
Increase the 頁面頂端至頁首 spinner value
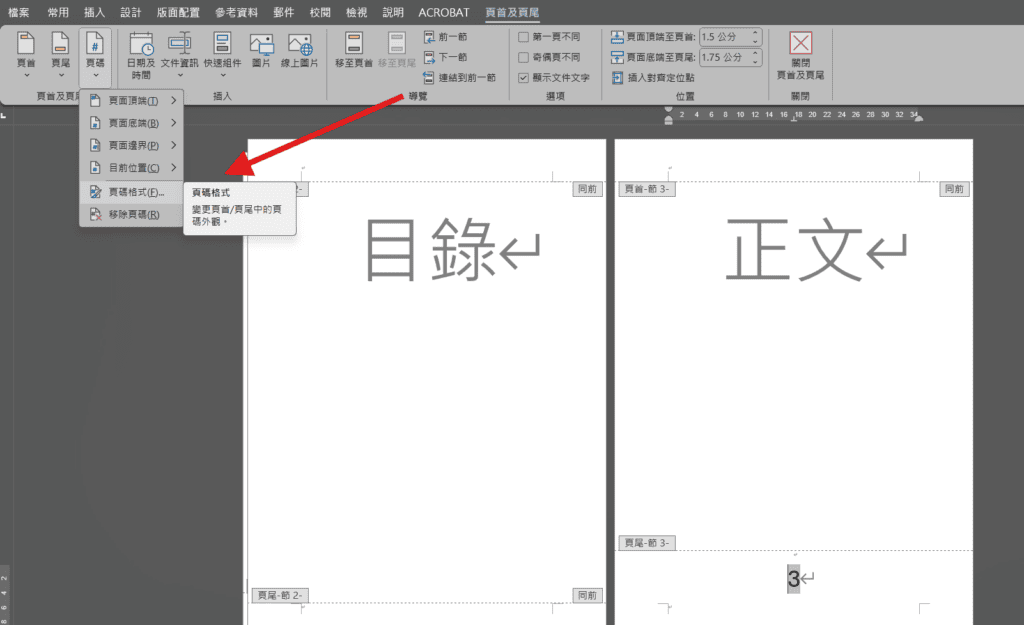[x=755, y=32]
